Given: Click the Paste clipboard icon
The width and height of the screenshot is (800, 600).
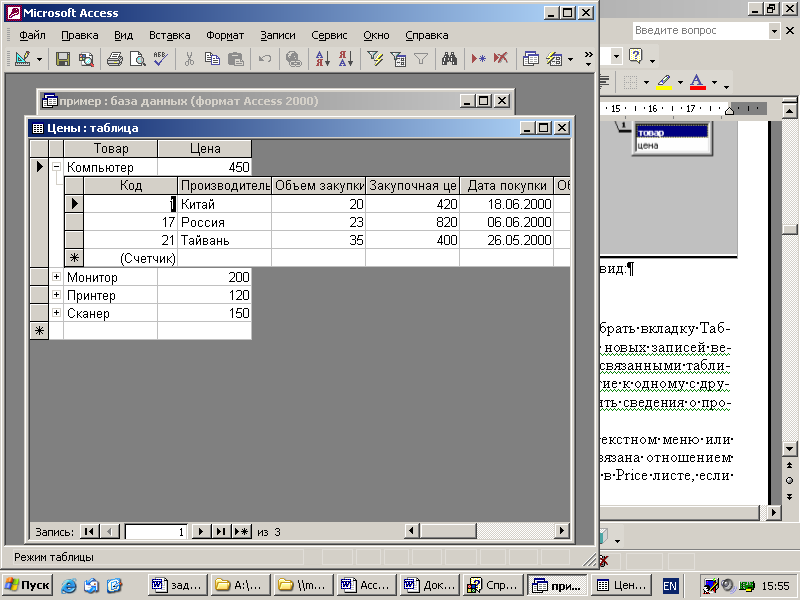Looking at the screenshot, I should pos(236,59).
